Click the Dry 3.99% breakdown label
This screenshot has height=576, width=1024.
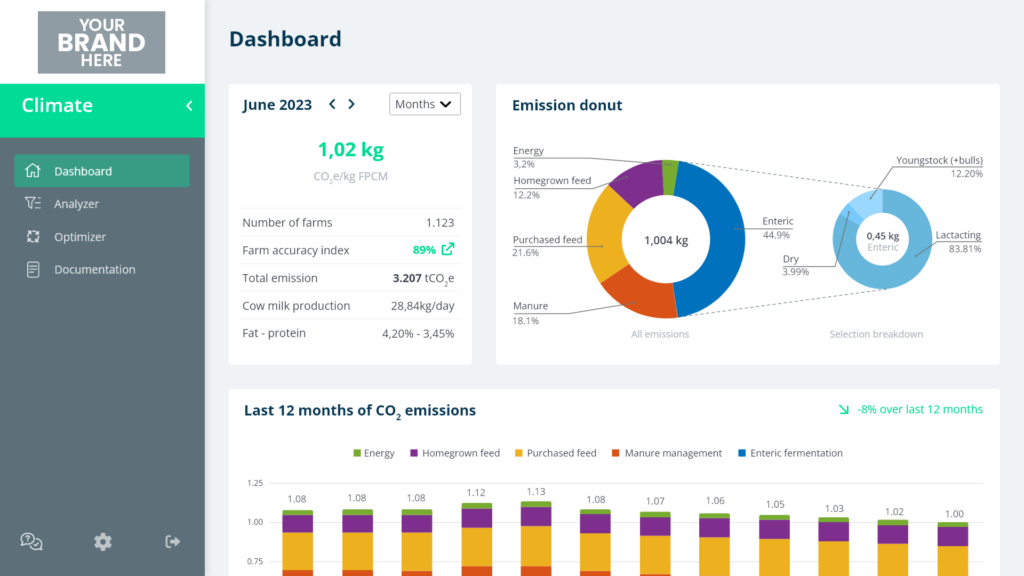[795, 265]
